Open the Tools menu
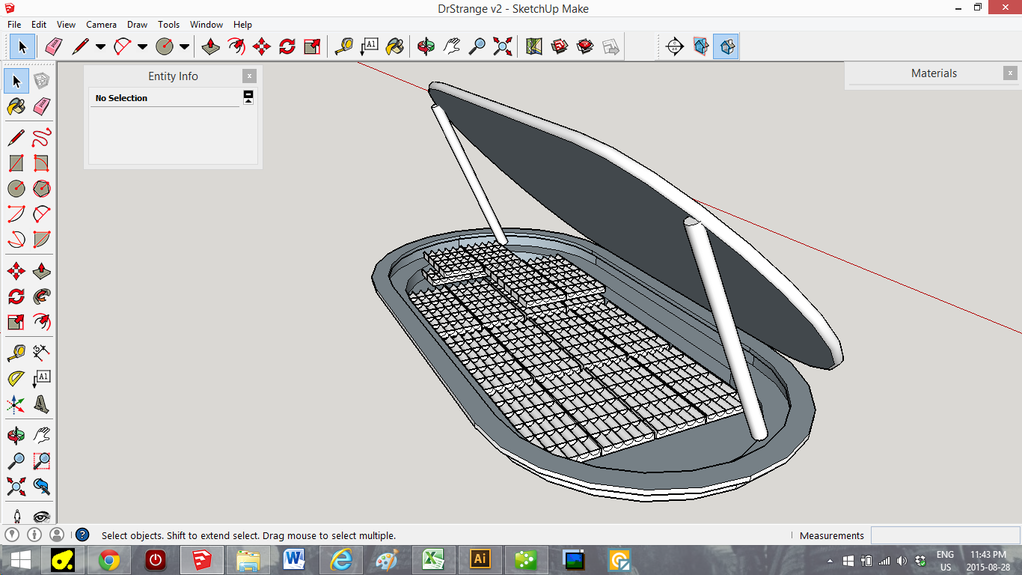Image resolution: width=1022 pixels, height=575 pixels. tap(168, 25)
